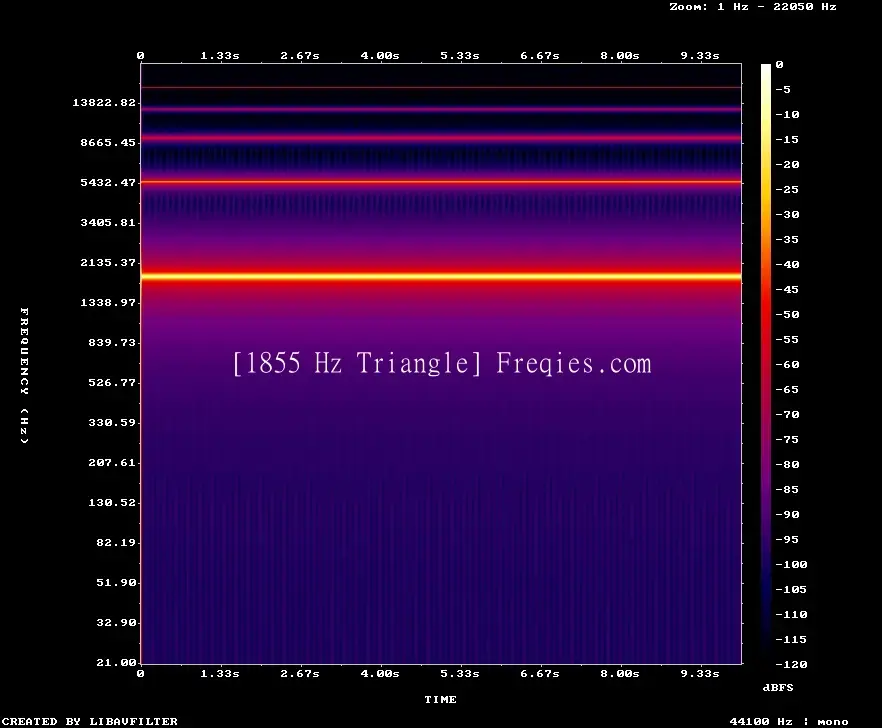Click the "dBFS" unit label
This screenshot has height=728, width=882.
778,687
